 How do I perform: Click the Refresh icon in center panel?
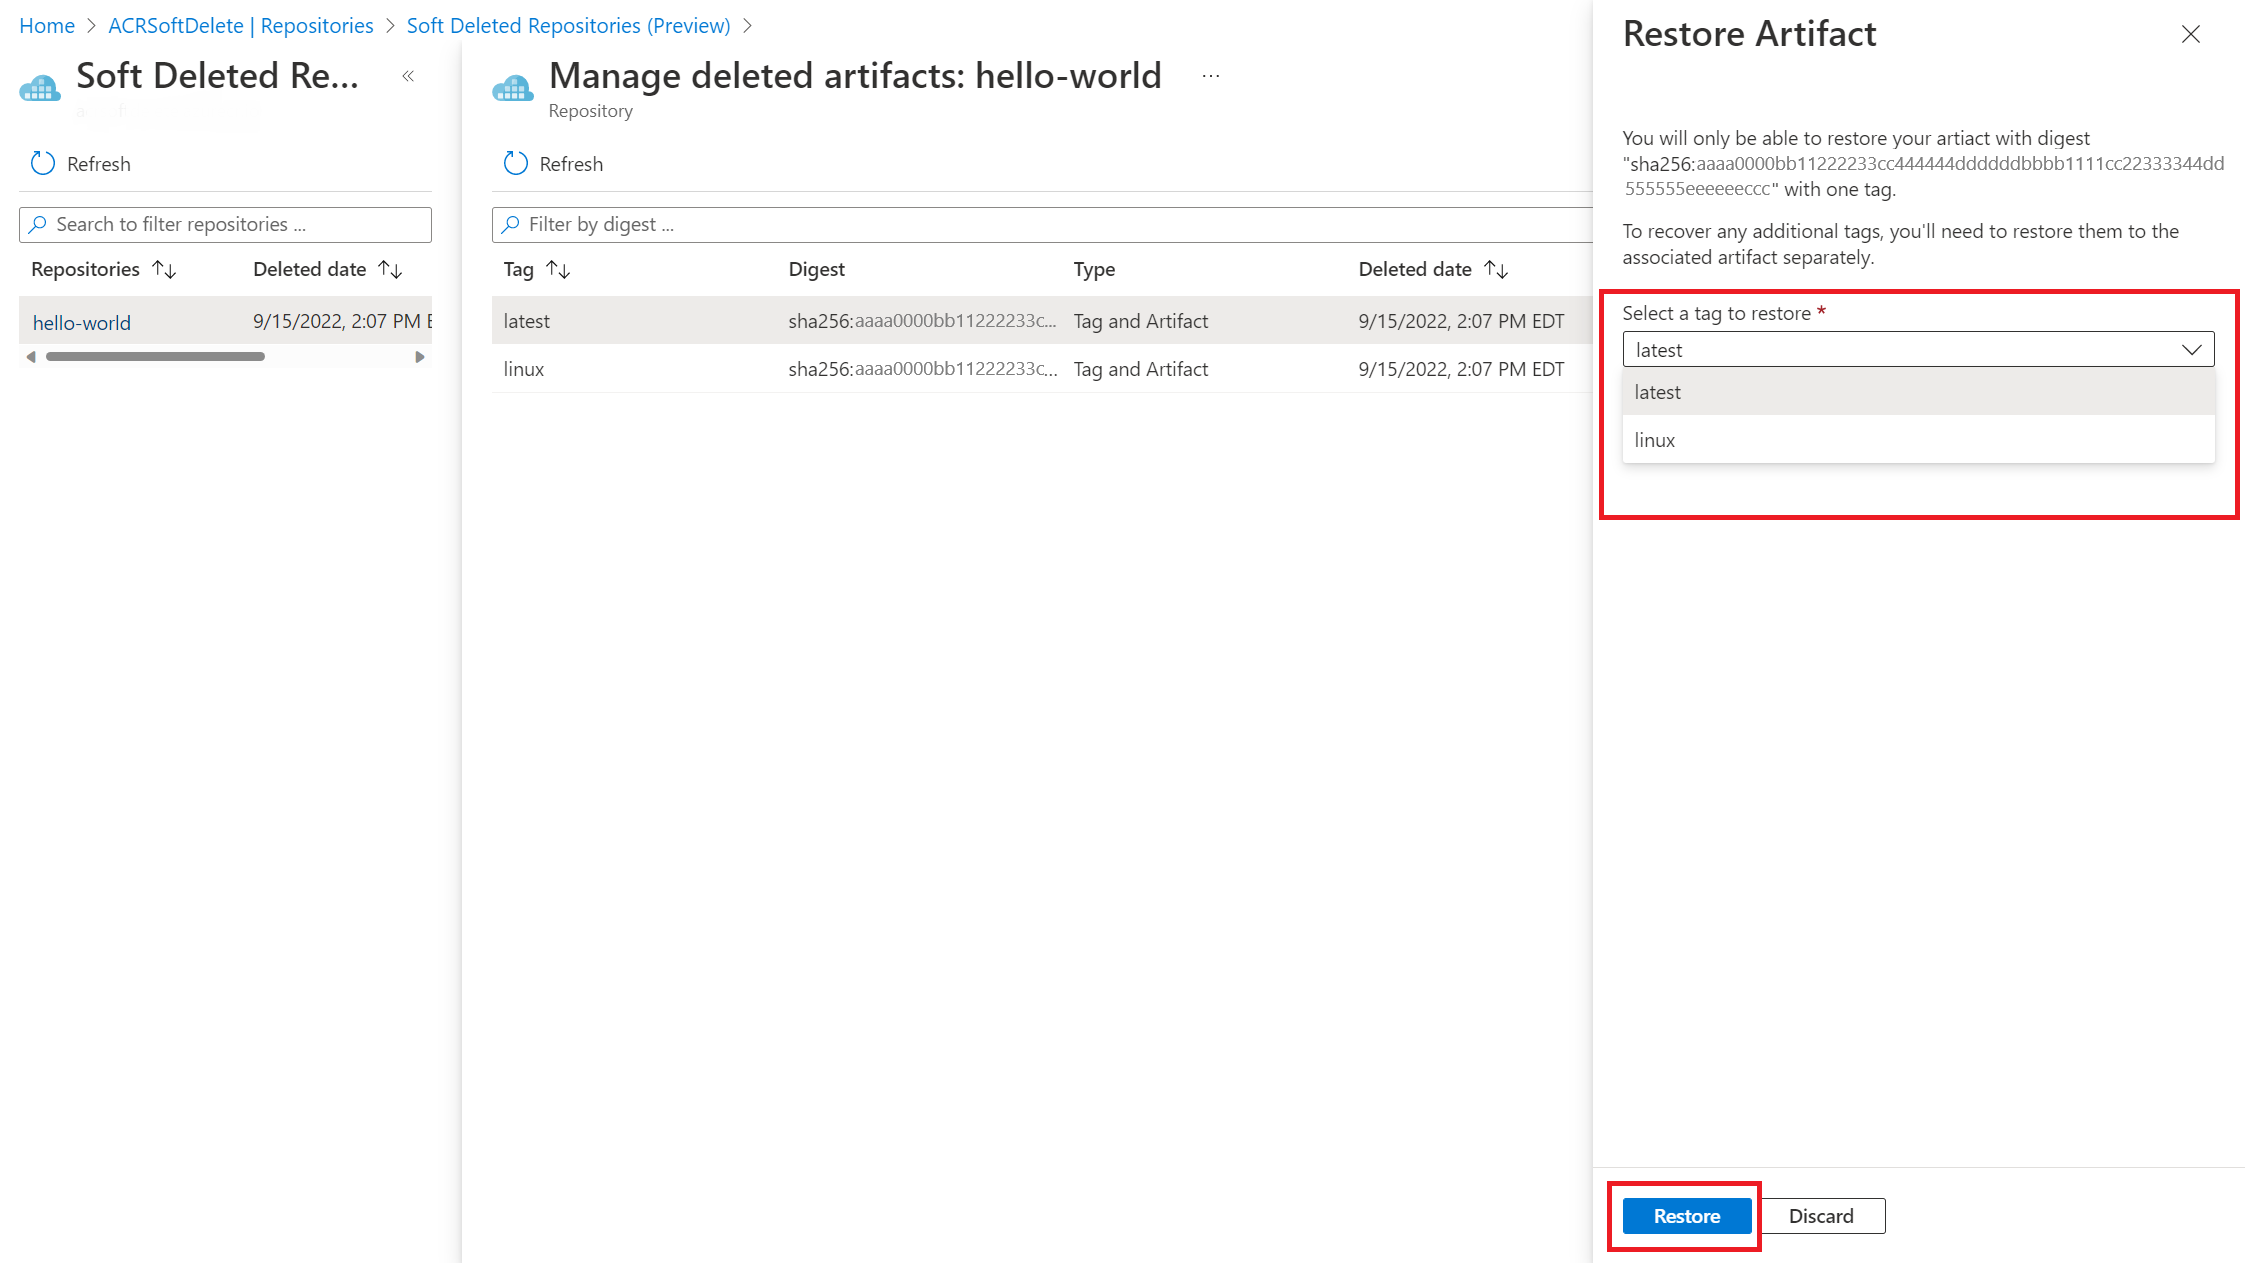click(x=515, y=162)
